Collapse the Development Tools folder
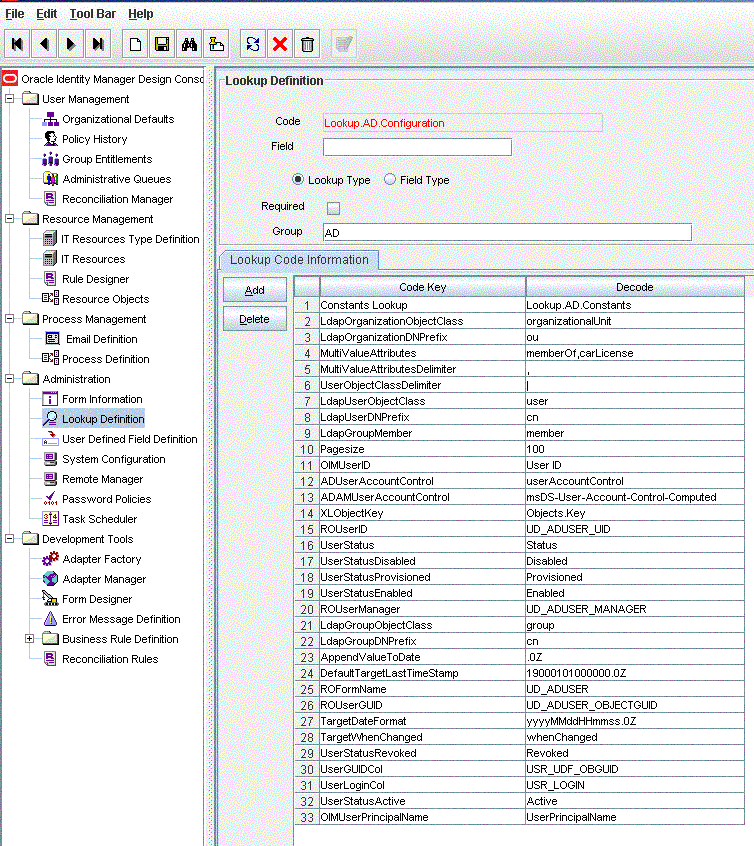 click(x=10, y=538)
